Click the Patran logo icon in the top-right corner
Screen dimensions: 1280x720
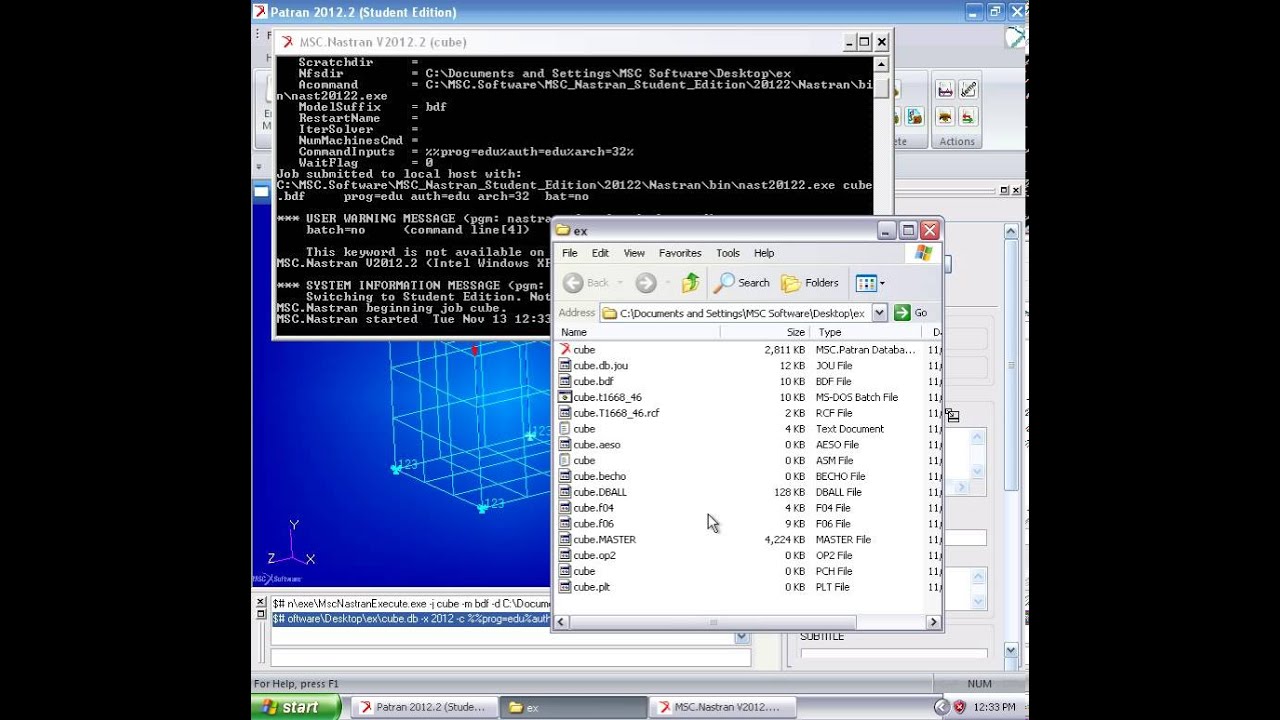[1016, 37]
